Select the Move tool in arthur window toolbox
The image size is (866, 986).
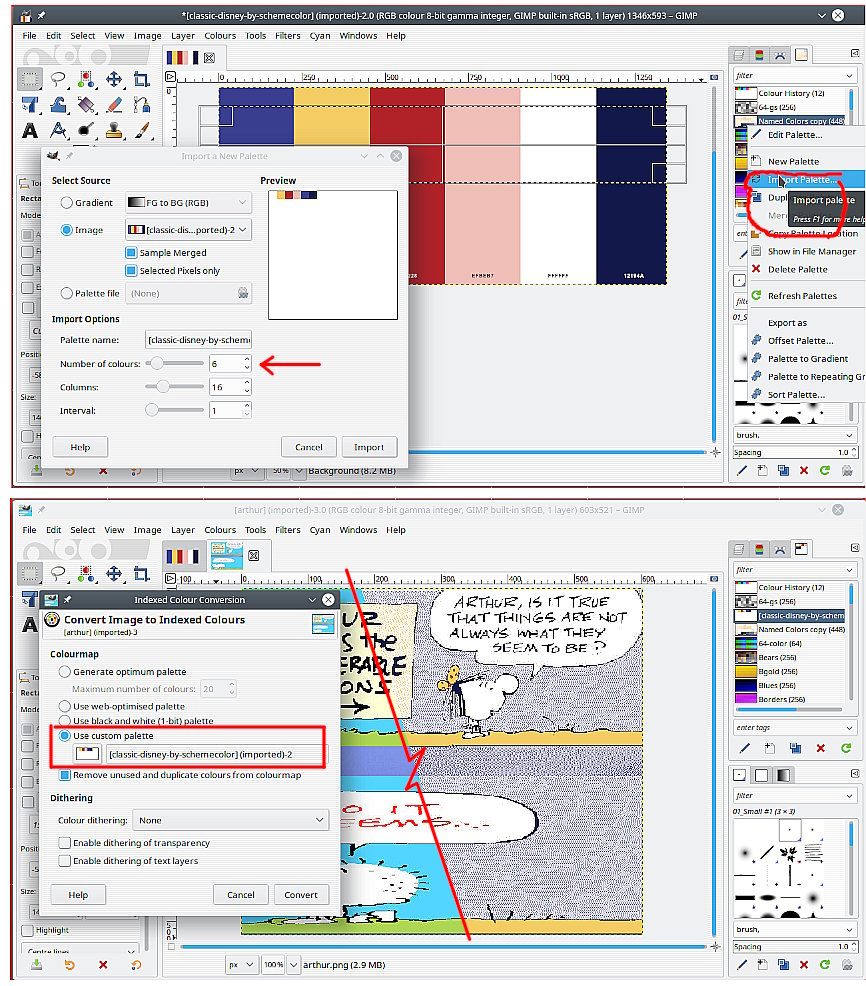(x=114, y=573)
